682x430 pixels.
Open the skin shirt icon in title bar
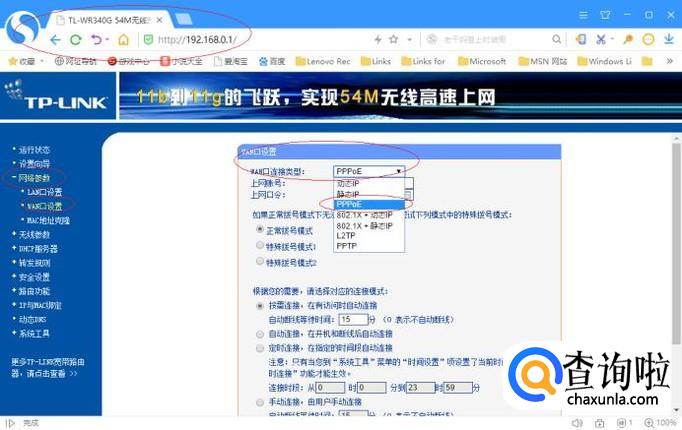tap(605, 15)
